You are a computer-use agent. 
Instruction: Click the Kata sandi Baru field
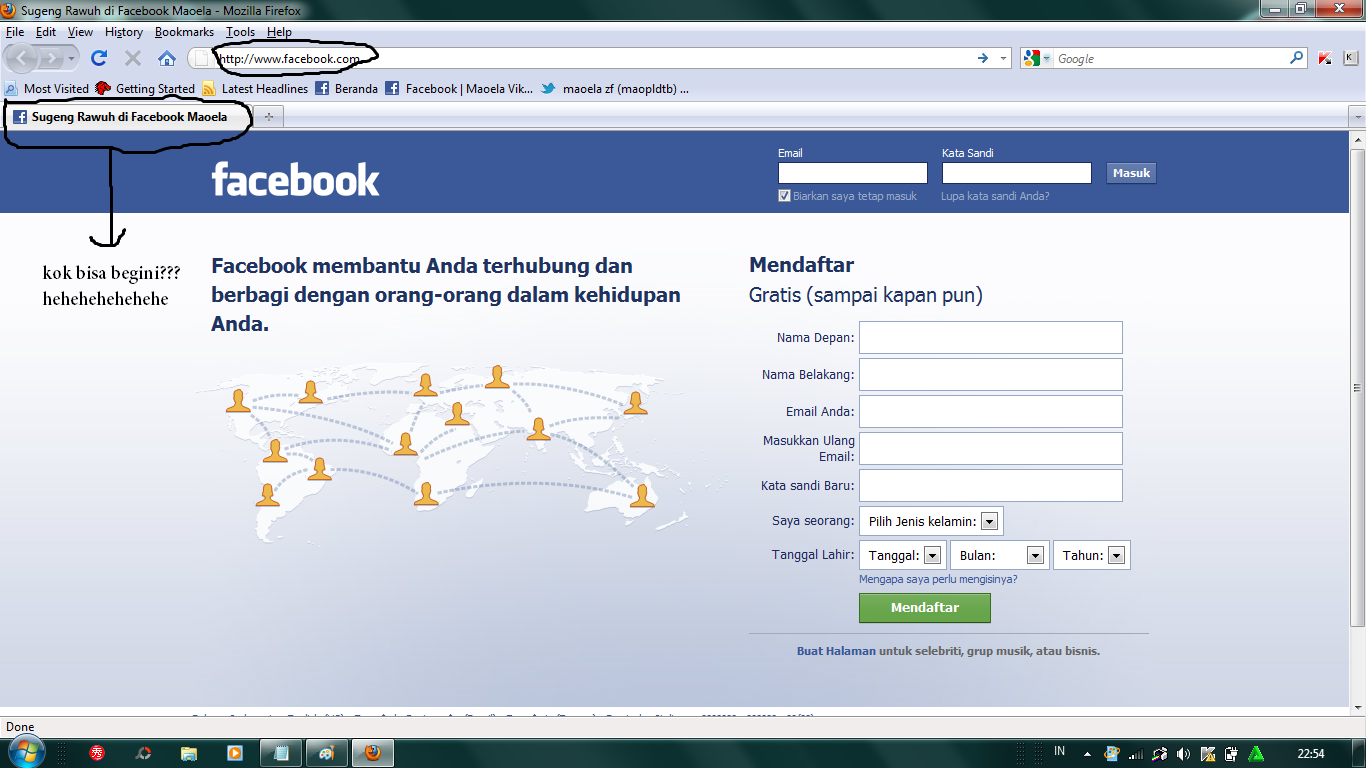[x=991, y=485]
